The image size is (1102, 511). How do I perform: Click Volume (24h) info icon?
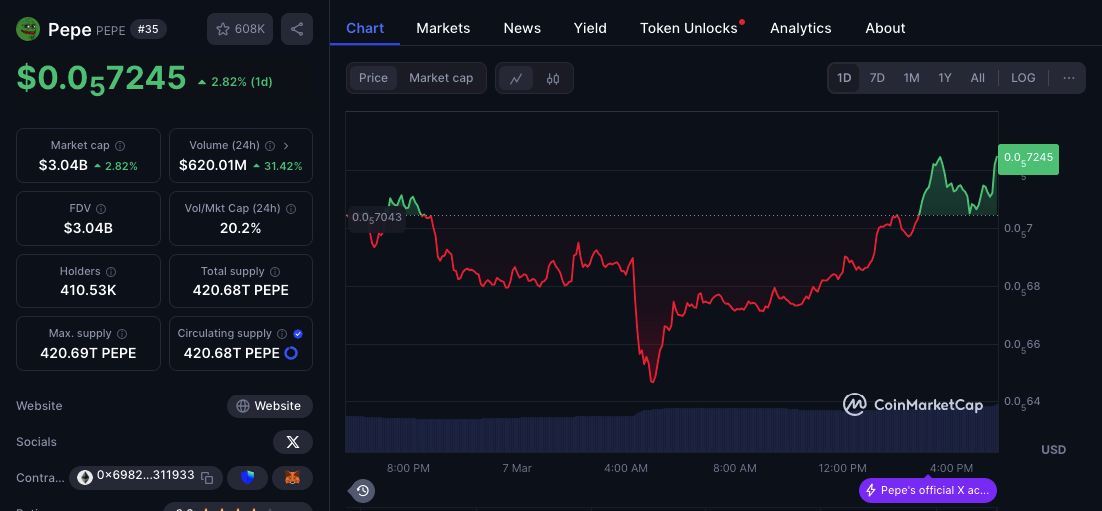(x=270, y=145)
